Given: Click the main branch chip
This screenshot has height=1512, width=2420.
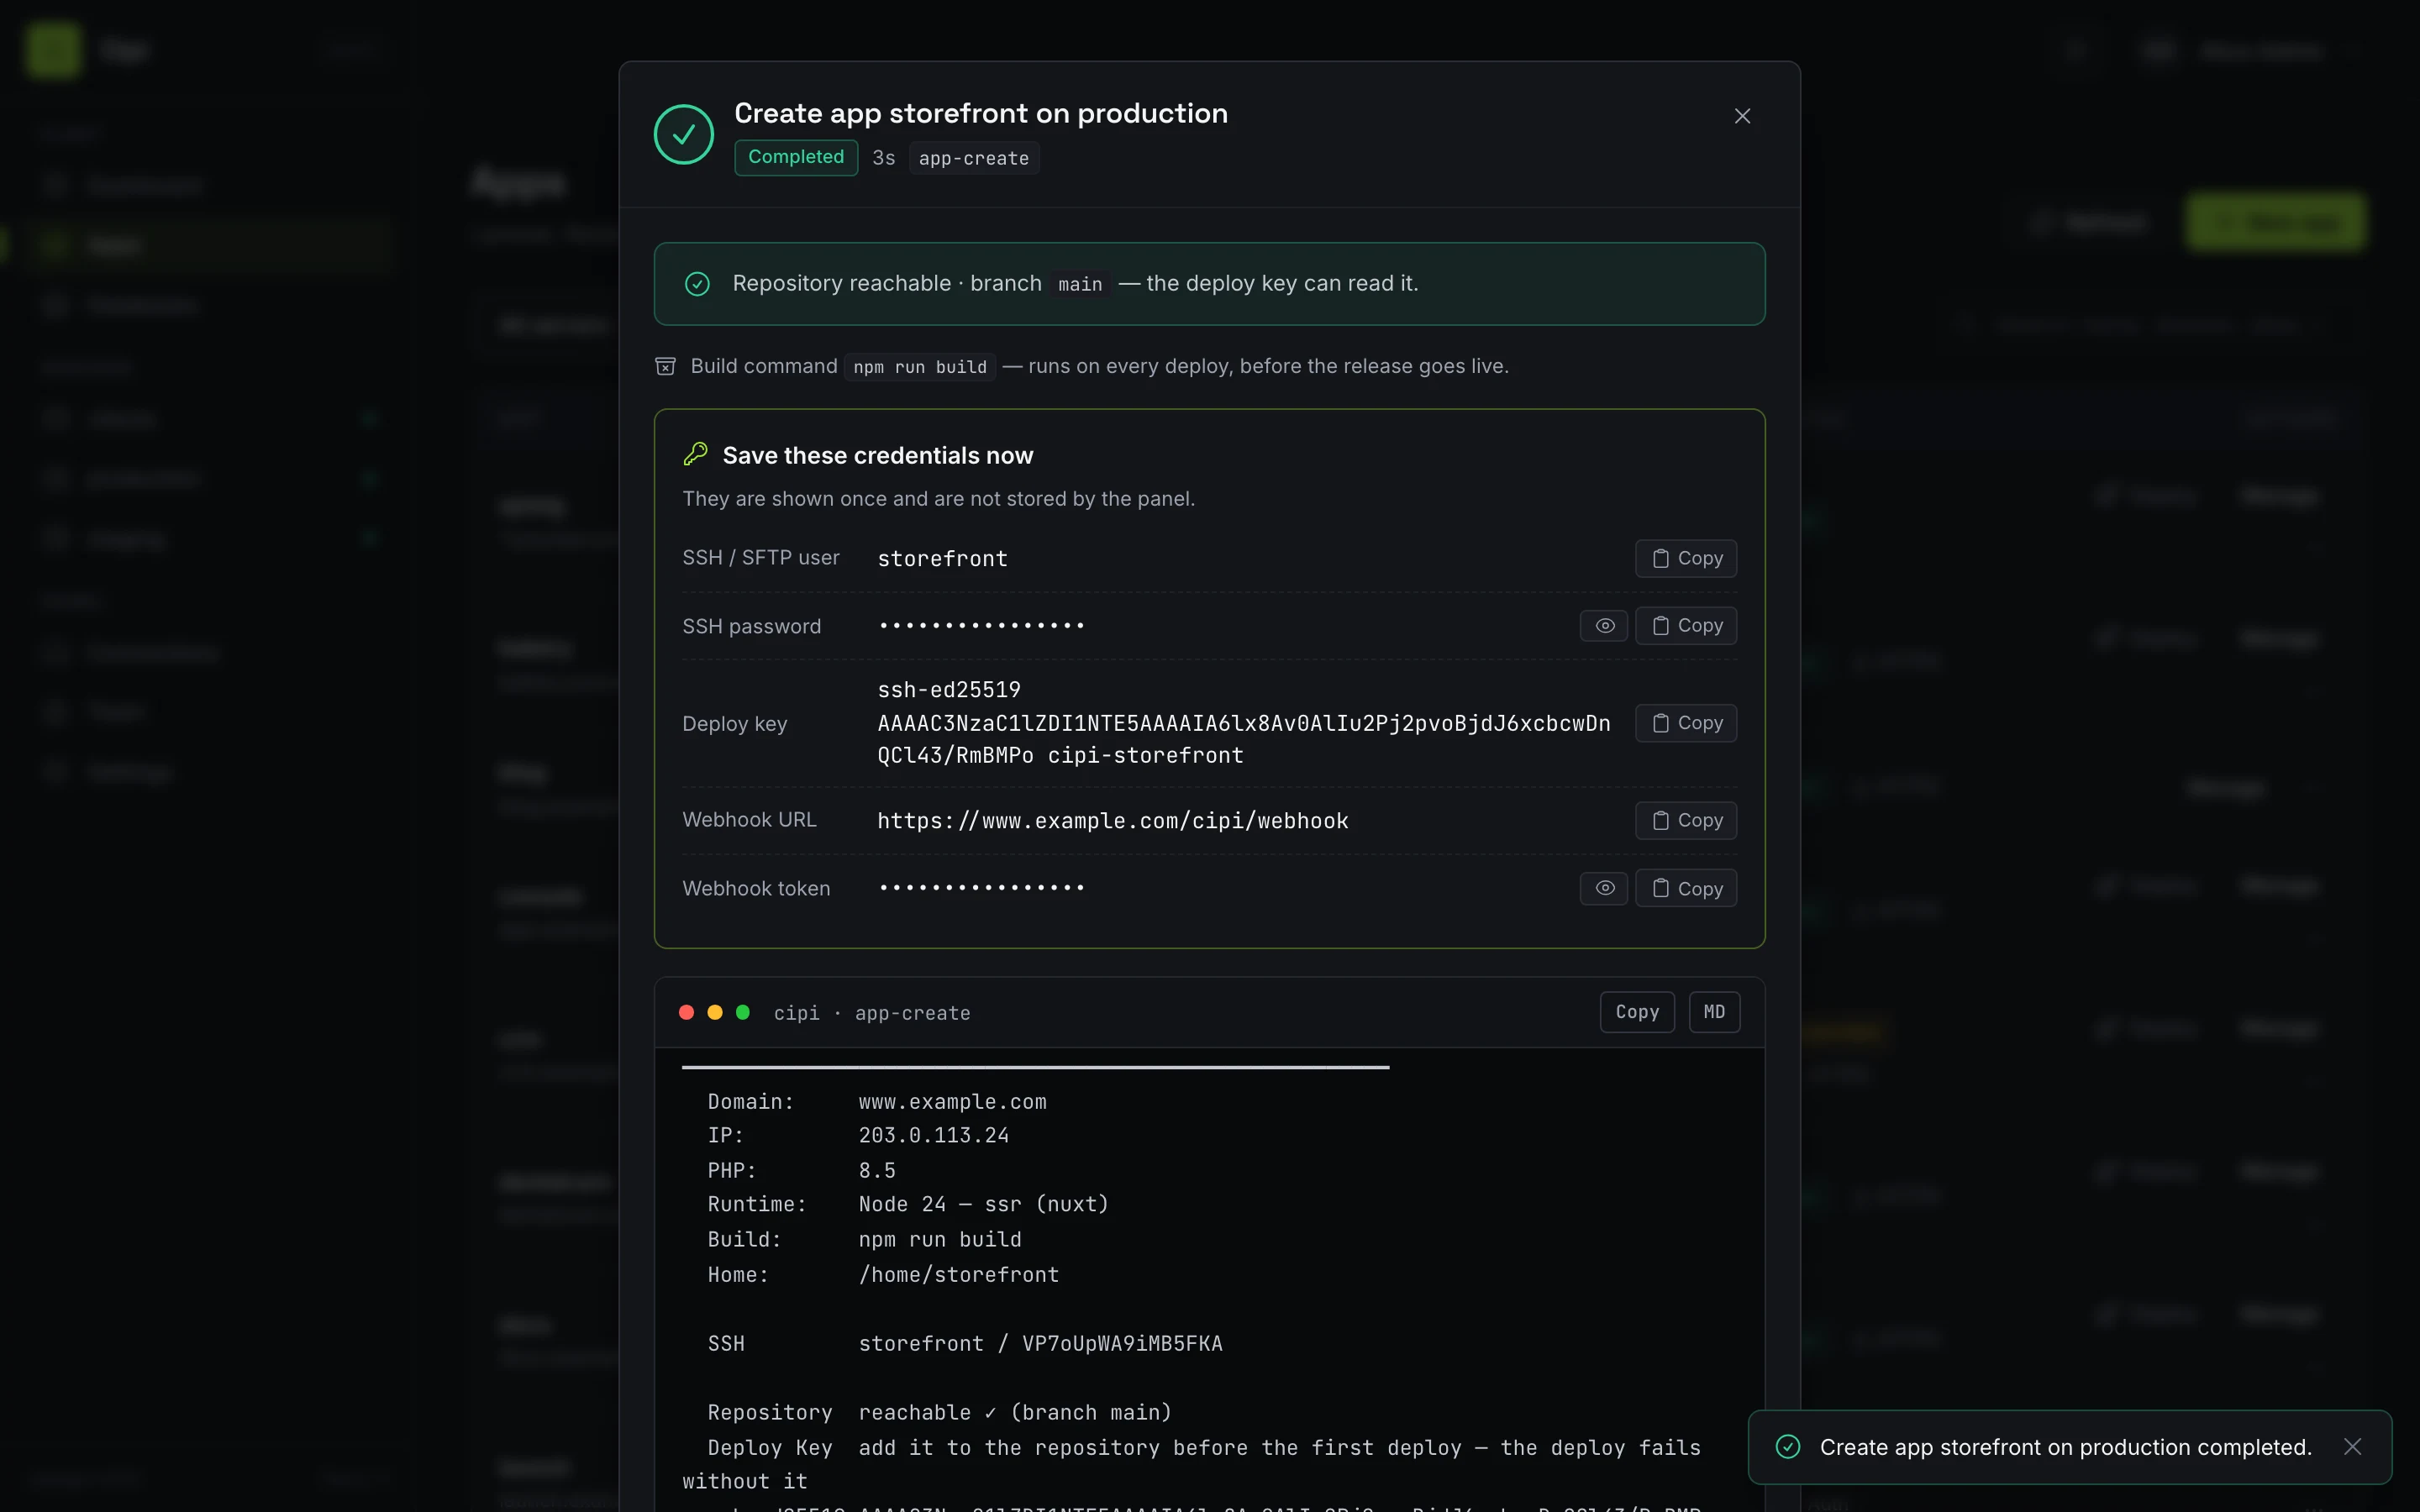Looking at the screenshot, I should [x=1080, y=284].
